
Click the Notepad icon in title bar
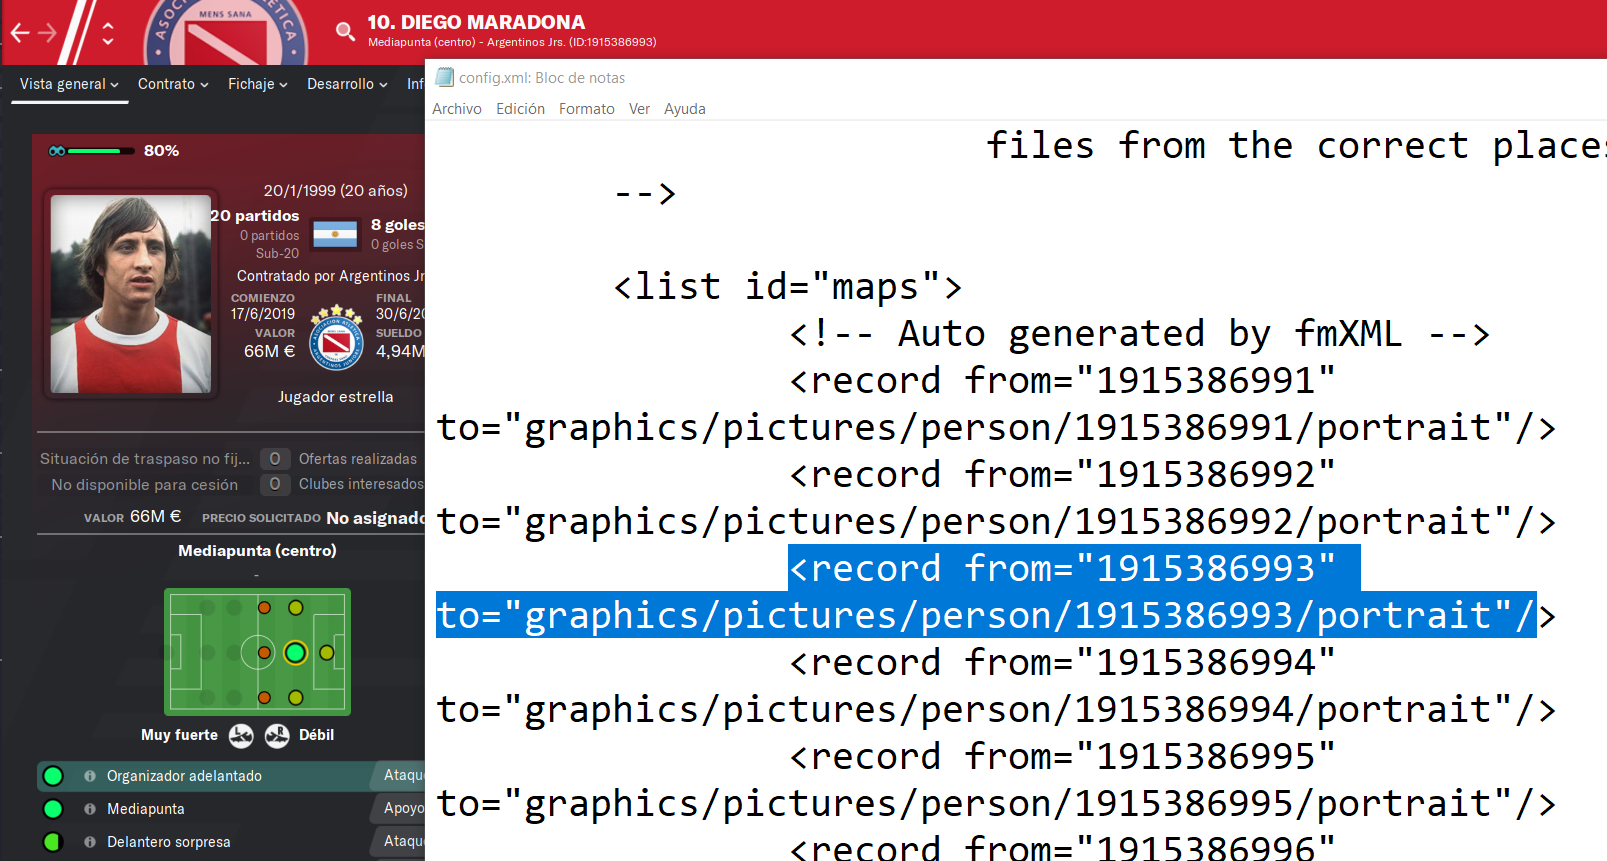pyautogui.click(x=445, y=77)
